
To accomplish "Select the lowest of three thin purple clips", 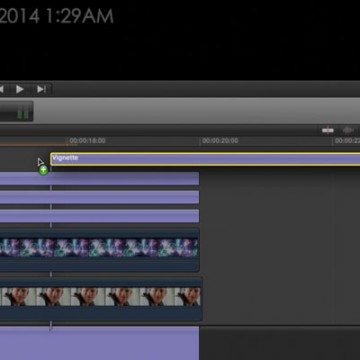I will [x=99, y=216].
